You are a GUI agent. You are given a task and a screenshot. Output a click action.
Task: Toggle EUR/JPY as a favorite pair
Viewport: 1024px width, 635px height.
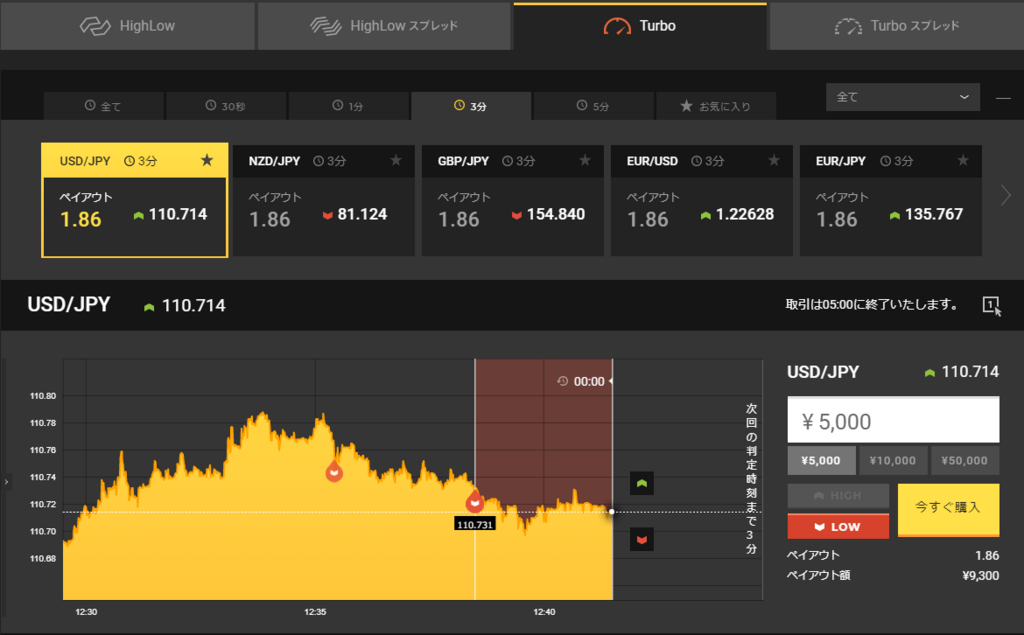tap(963, 160)
